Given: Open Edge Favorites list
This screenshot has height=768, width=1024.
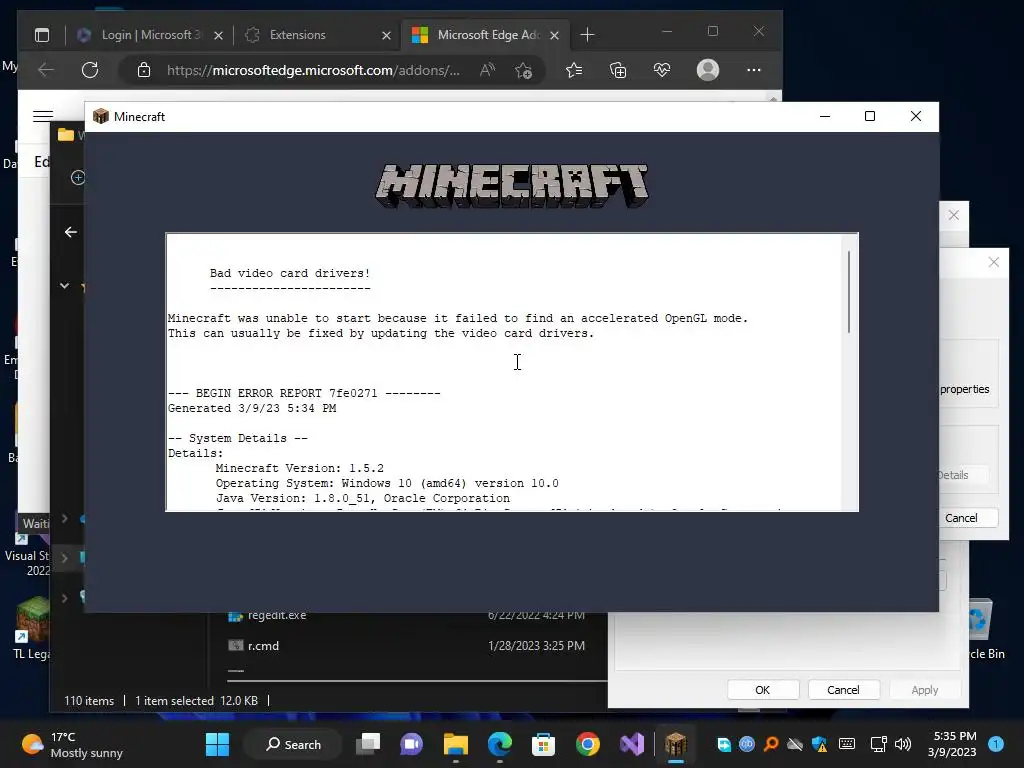Looking at the screenshot, I should pyautogui.click(x=573, y=70).
